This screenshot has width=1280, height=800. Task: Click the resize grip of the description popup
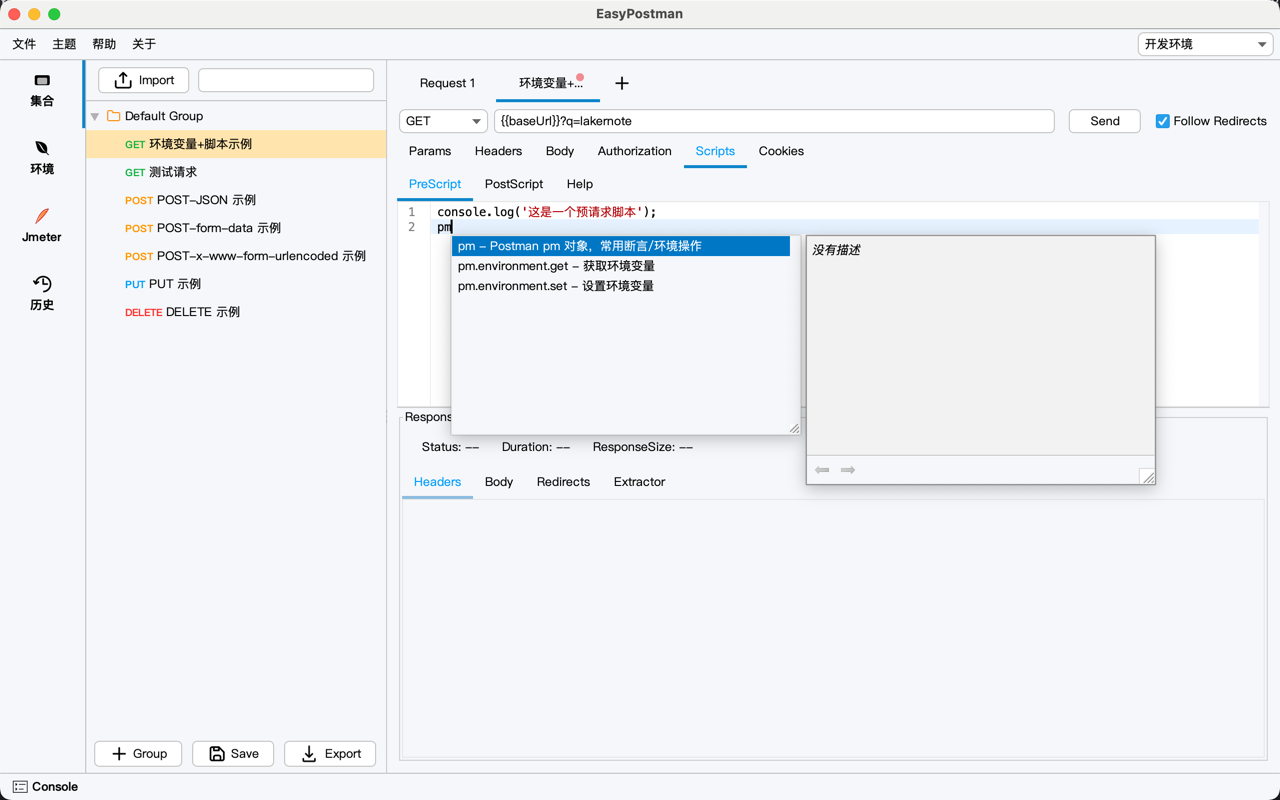[x=1148, y=477]
